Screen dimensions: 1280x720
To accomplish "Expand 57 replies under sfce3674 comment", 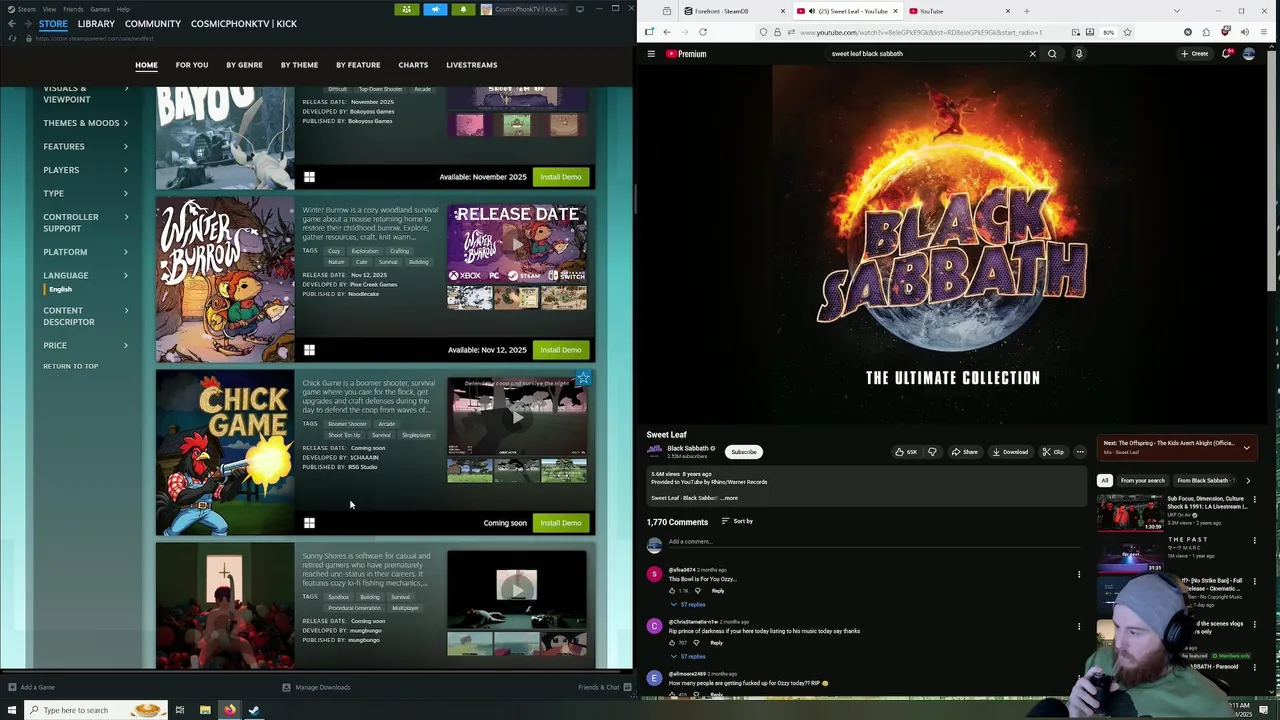I will (x=689, y=604).
